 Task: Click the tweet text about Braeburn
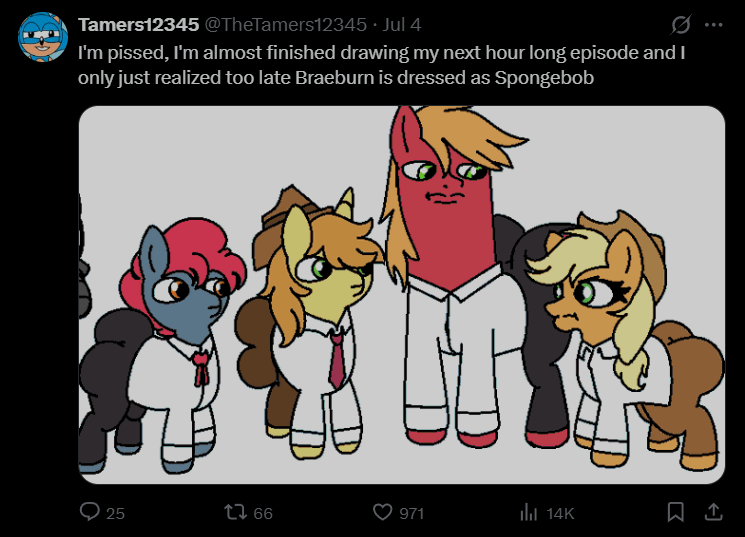click(x=381, y=65)
